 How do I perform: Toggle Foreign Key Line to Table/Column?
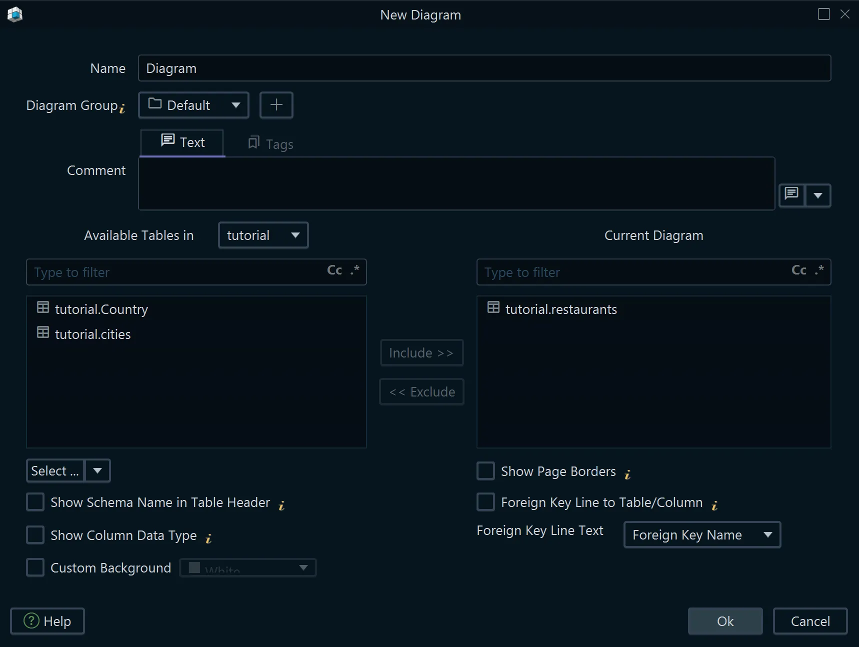485,502
